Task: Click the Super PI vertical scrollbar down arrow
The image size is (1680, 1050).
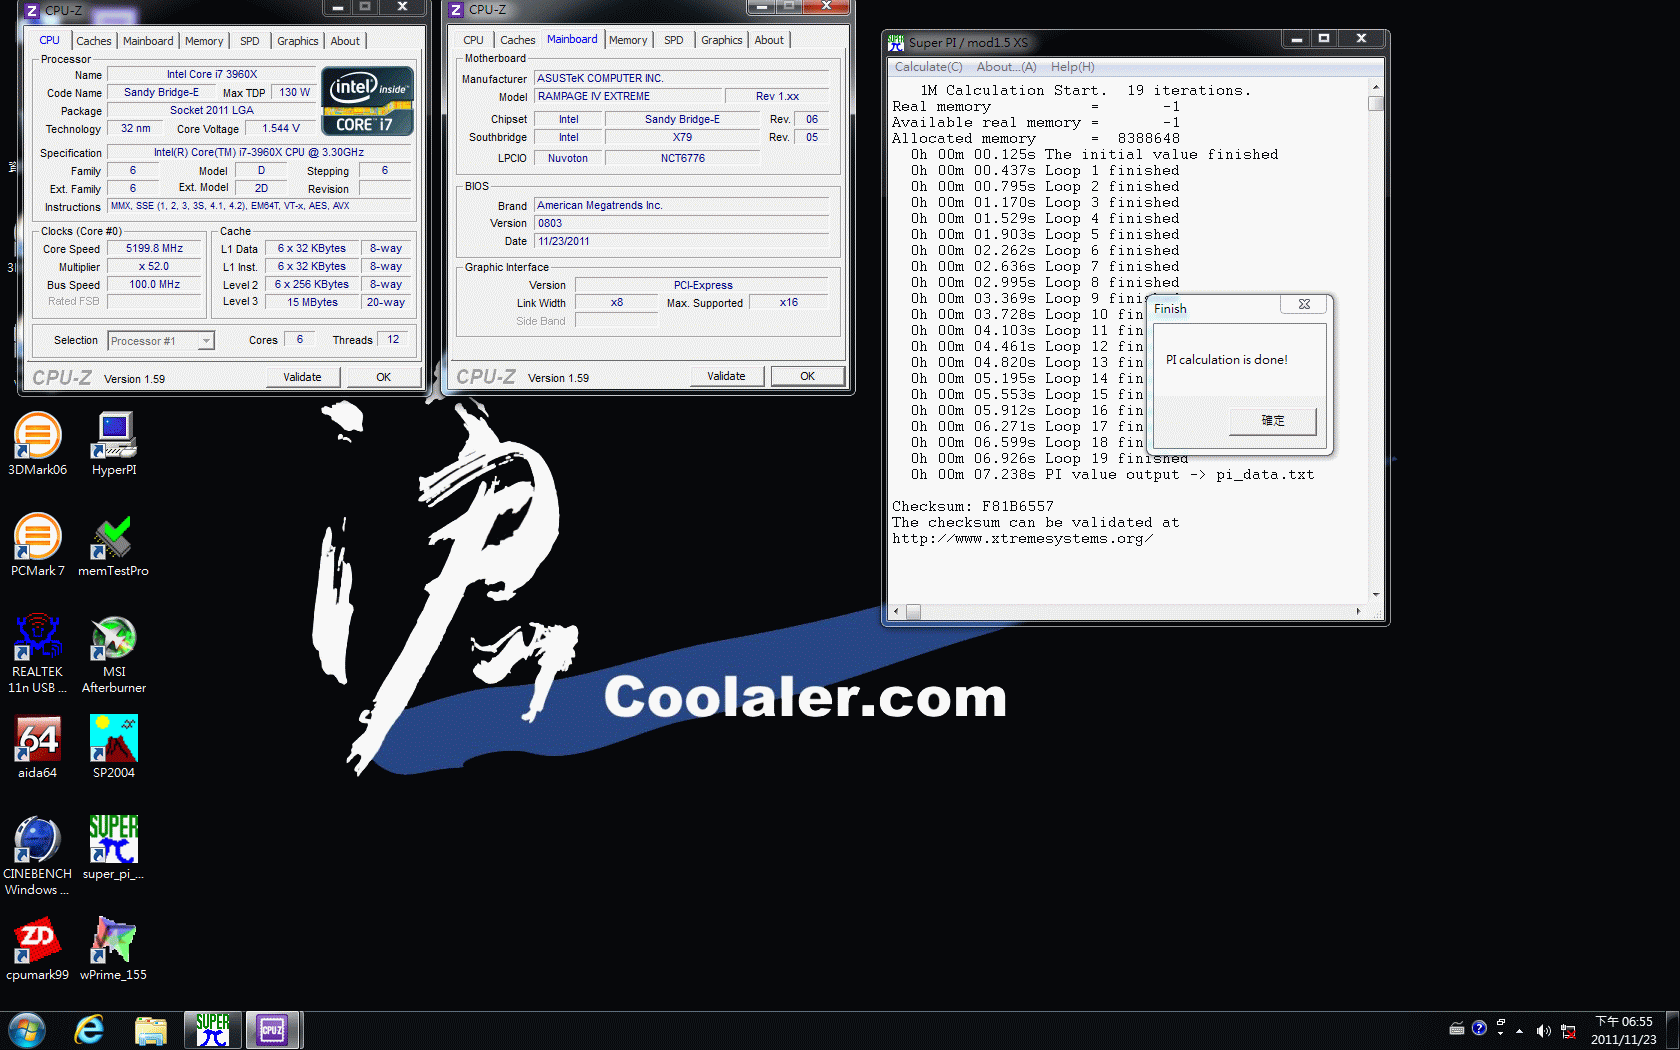Action: click(1376, 594)
